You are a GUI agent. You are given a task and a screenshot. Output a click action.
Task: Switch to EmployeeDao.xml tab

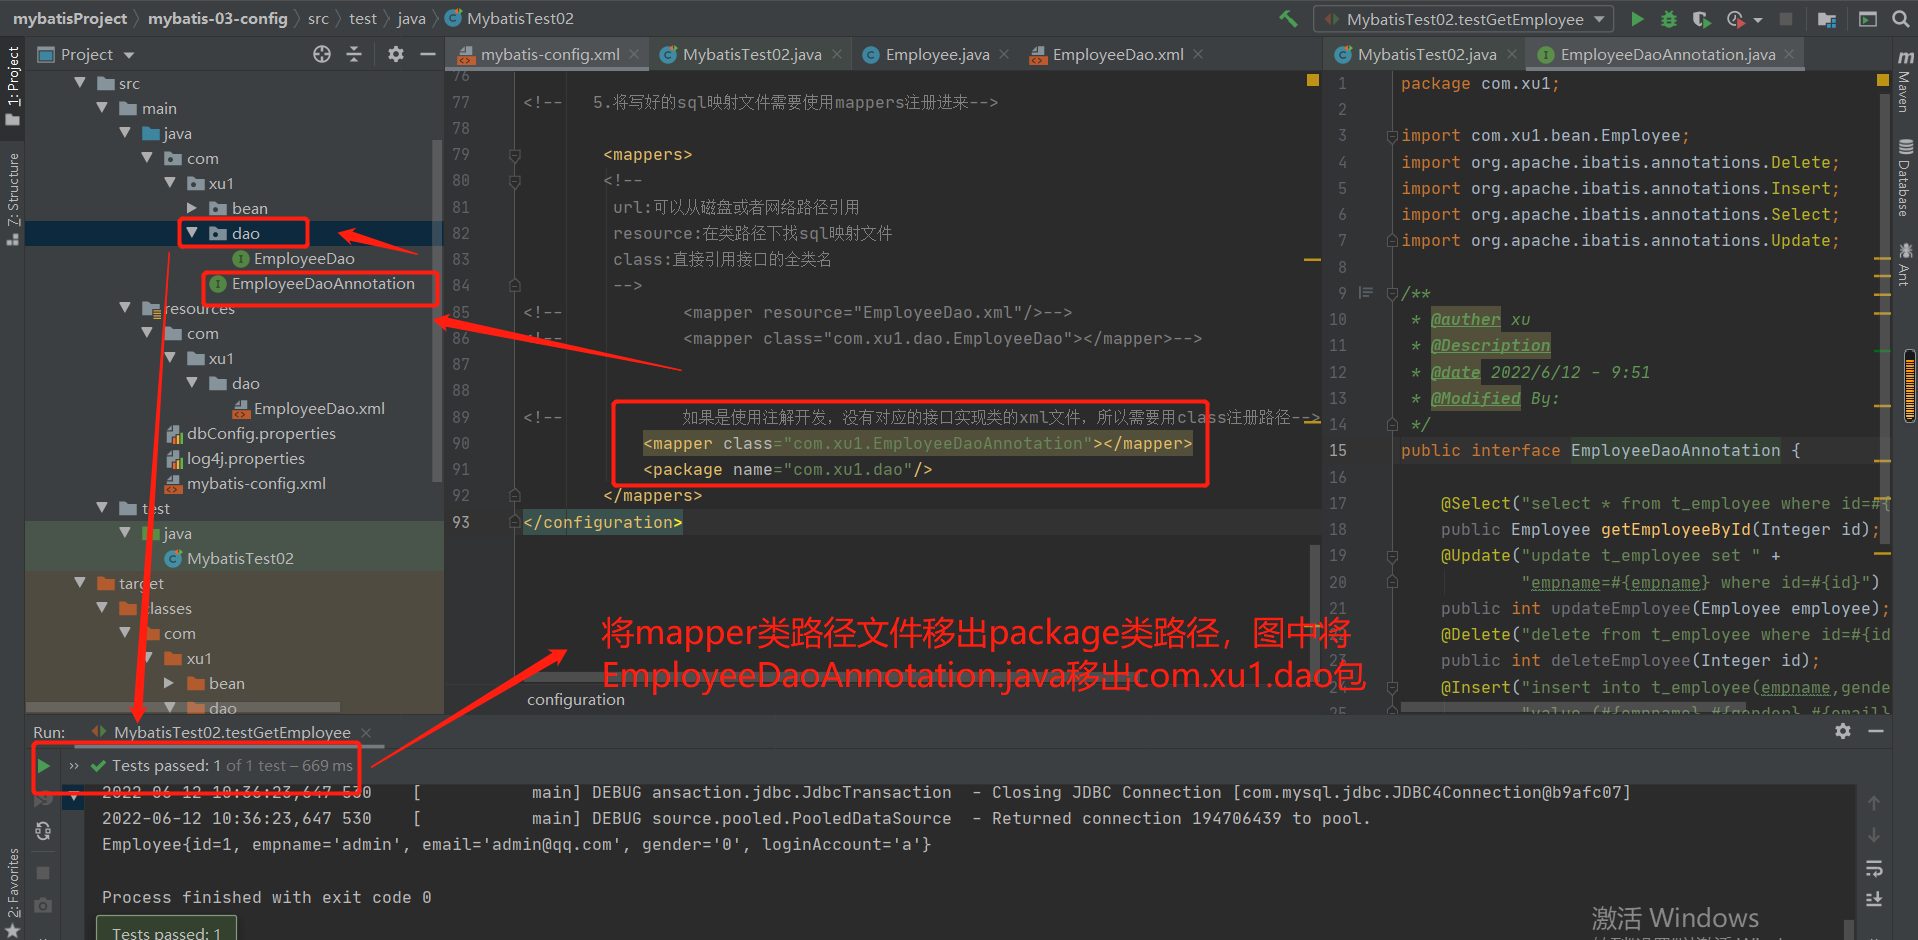(1117, 54)
